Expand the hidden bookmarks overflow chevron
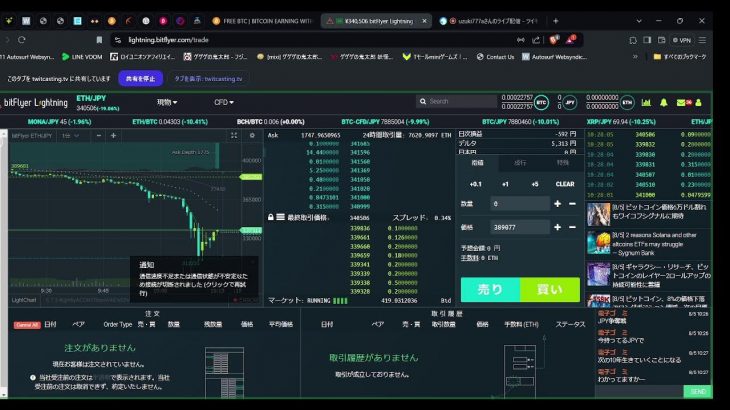Viewport: 730px width, 410px height. (635, 57)
